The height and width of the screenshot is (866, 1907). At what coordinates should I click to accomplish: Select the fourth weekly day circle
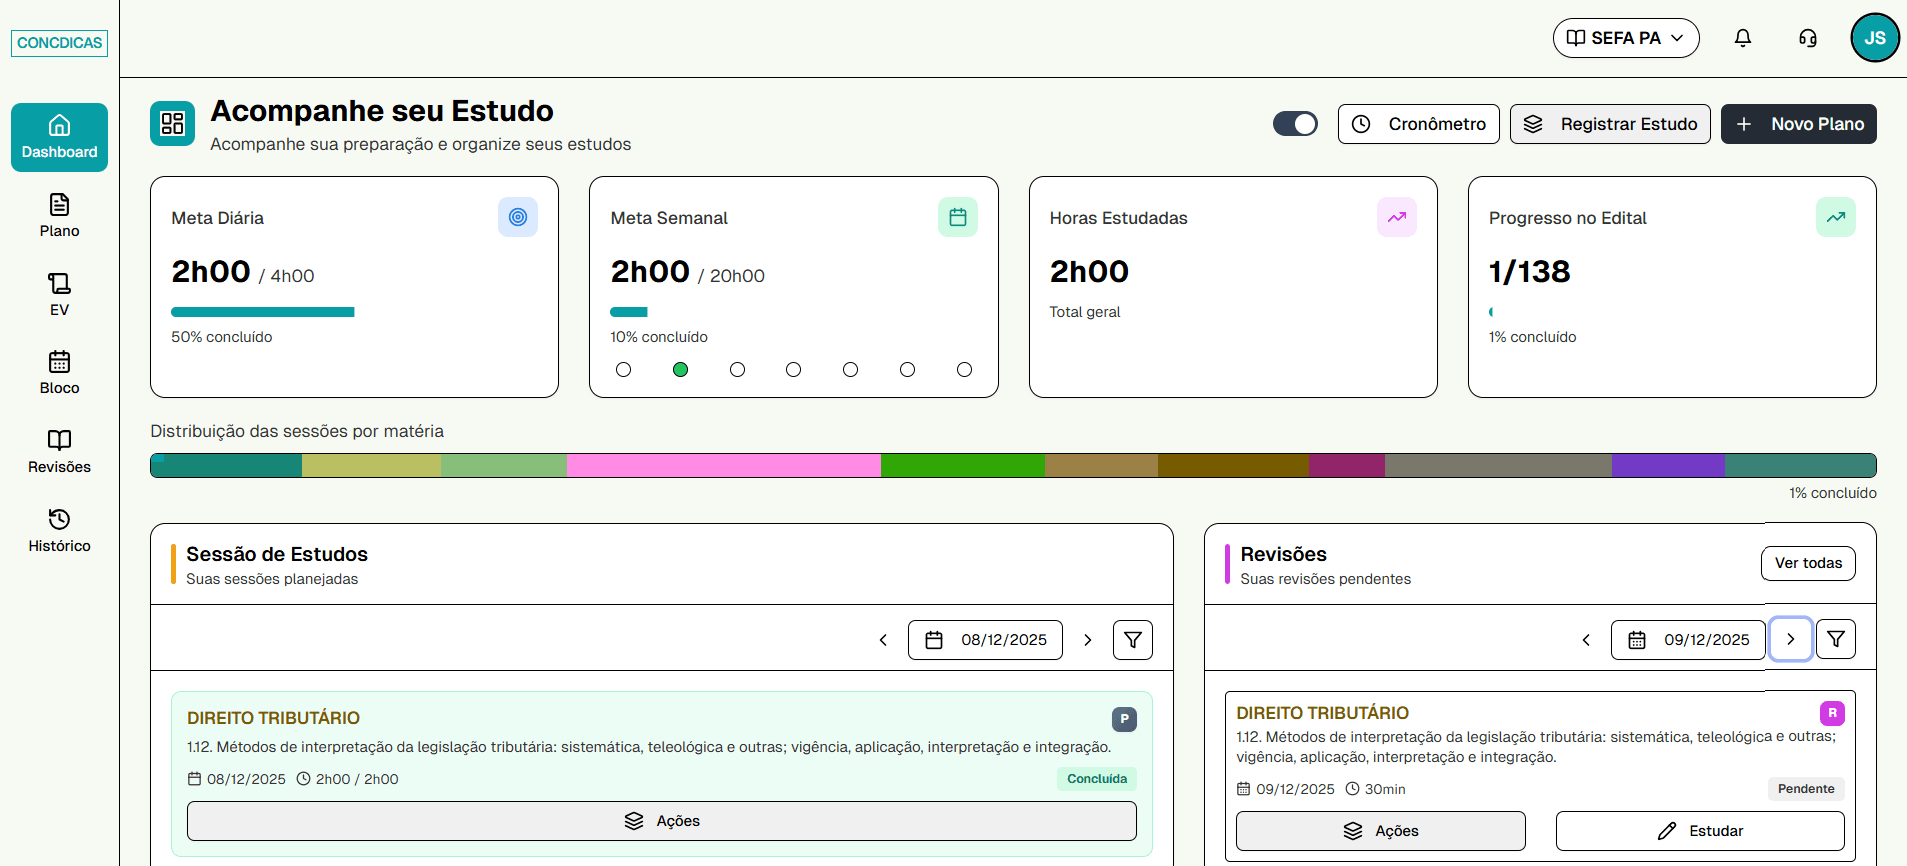click(x=794, y=370)
